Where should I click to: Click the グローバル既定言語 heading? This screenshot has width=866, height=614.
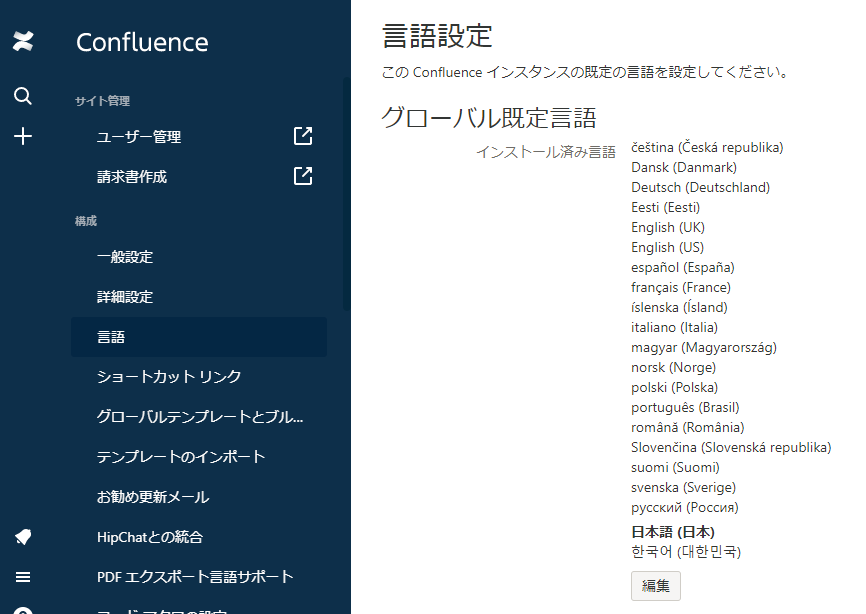click(489, 118)
